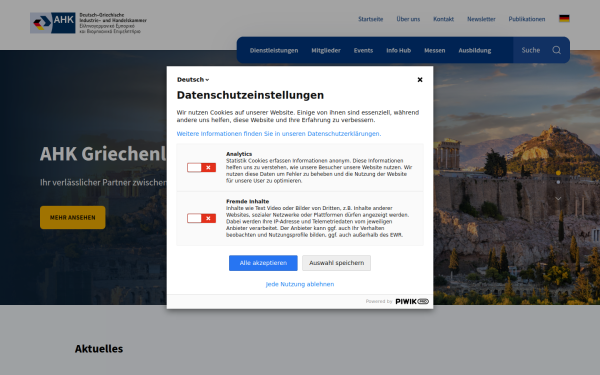Close the privacy settings dialog
Screen dimensions: 600x375
[x=420, y=80]
